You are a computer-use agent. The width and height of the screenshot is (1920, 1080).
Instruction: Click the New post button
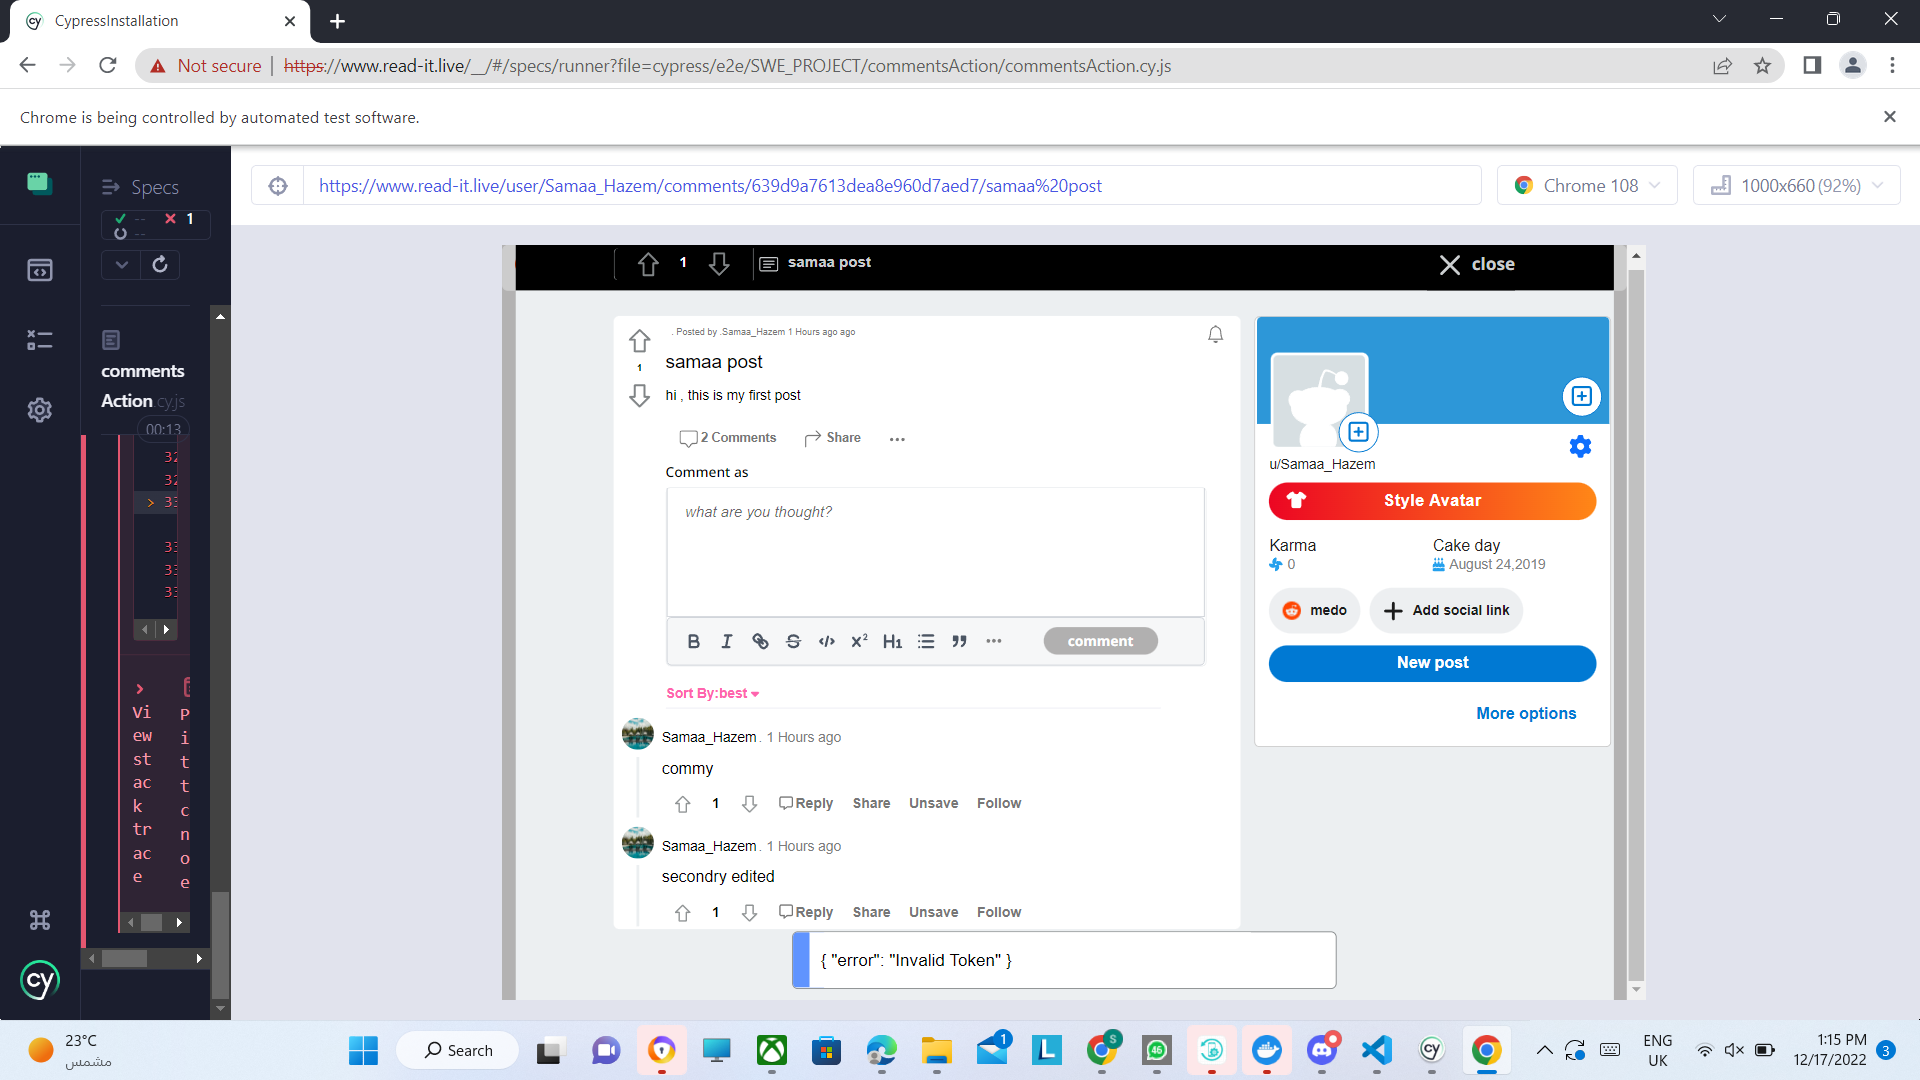coord(1432,663)
